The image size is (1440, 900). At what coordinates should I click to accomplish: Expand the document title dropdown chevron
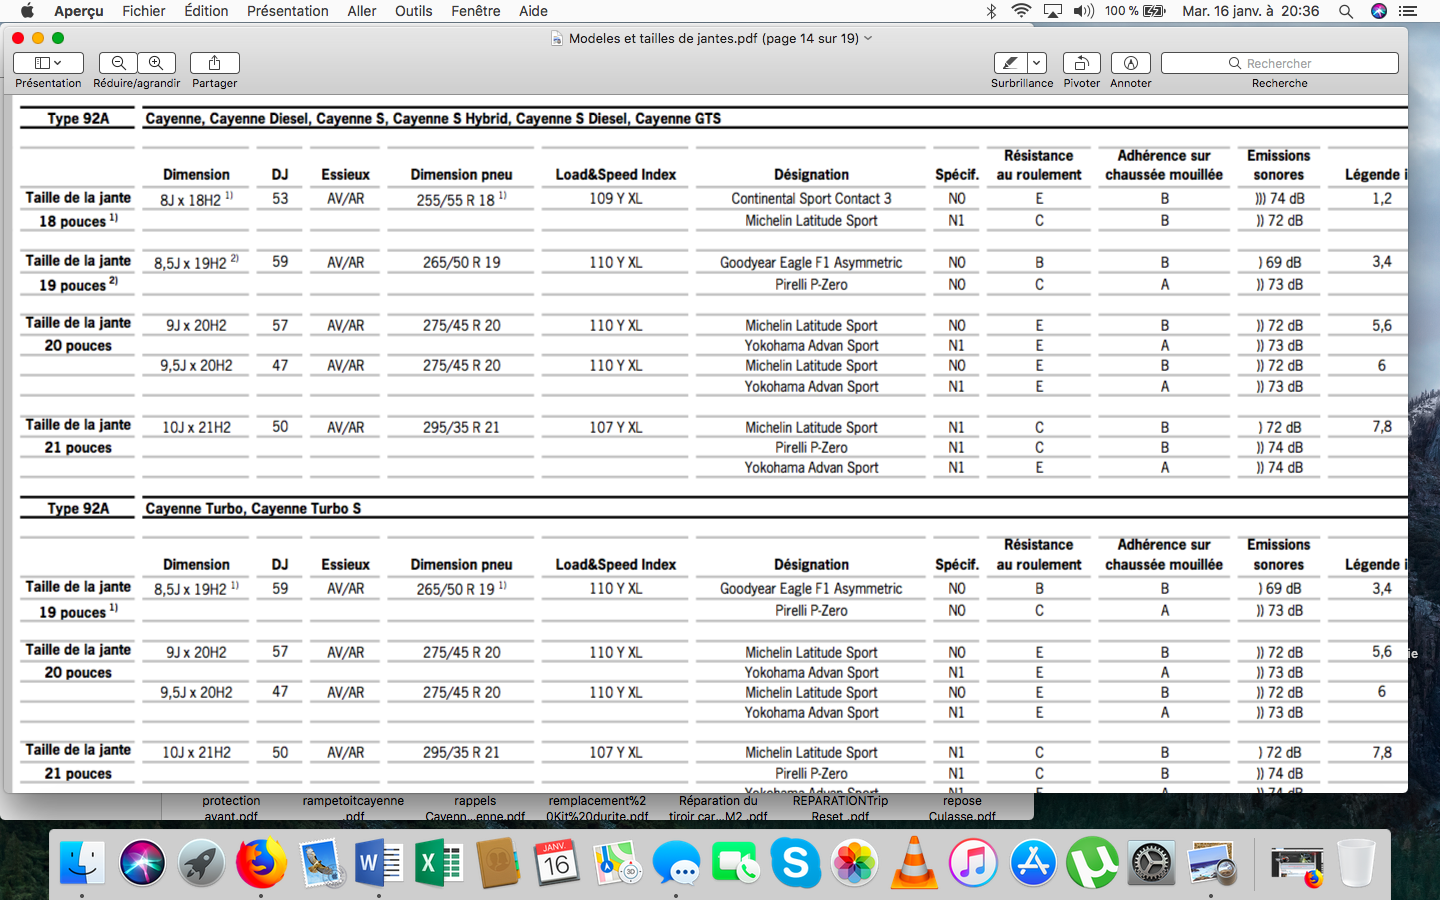pyautogui.click(x=868, y=38)
